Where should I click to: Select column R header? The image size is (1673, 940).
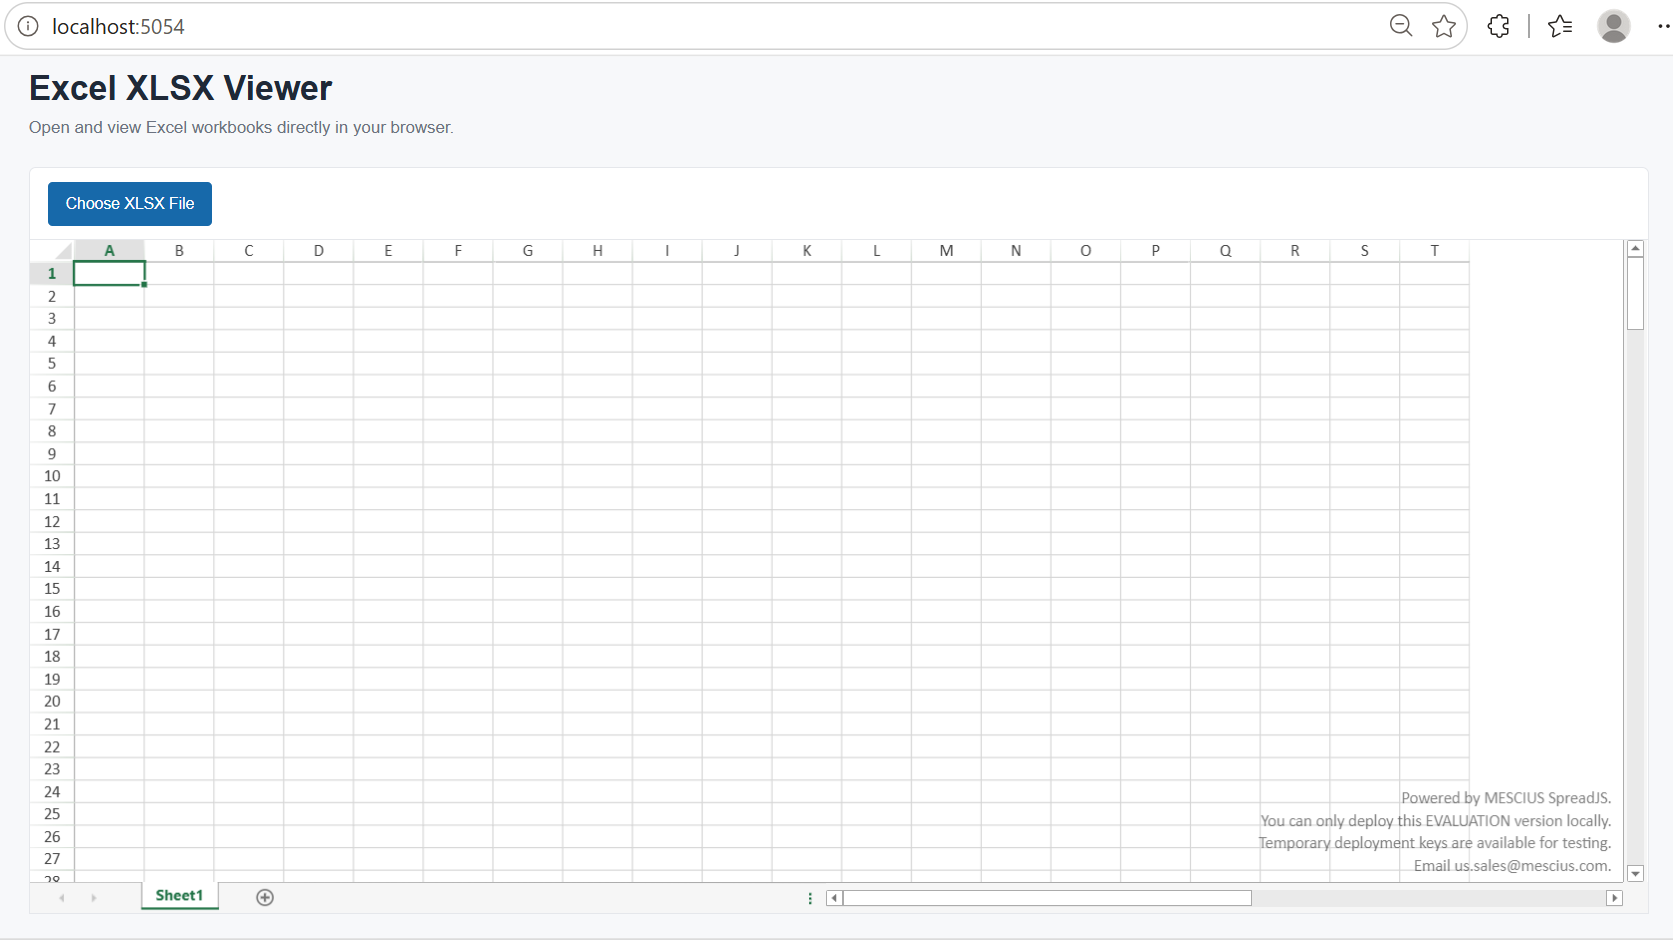[1295, 251]
